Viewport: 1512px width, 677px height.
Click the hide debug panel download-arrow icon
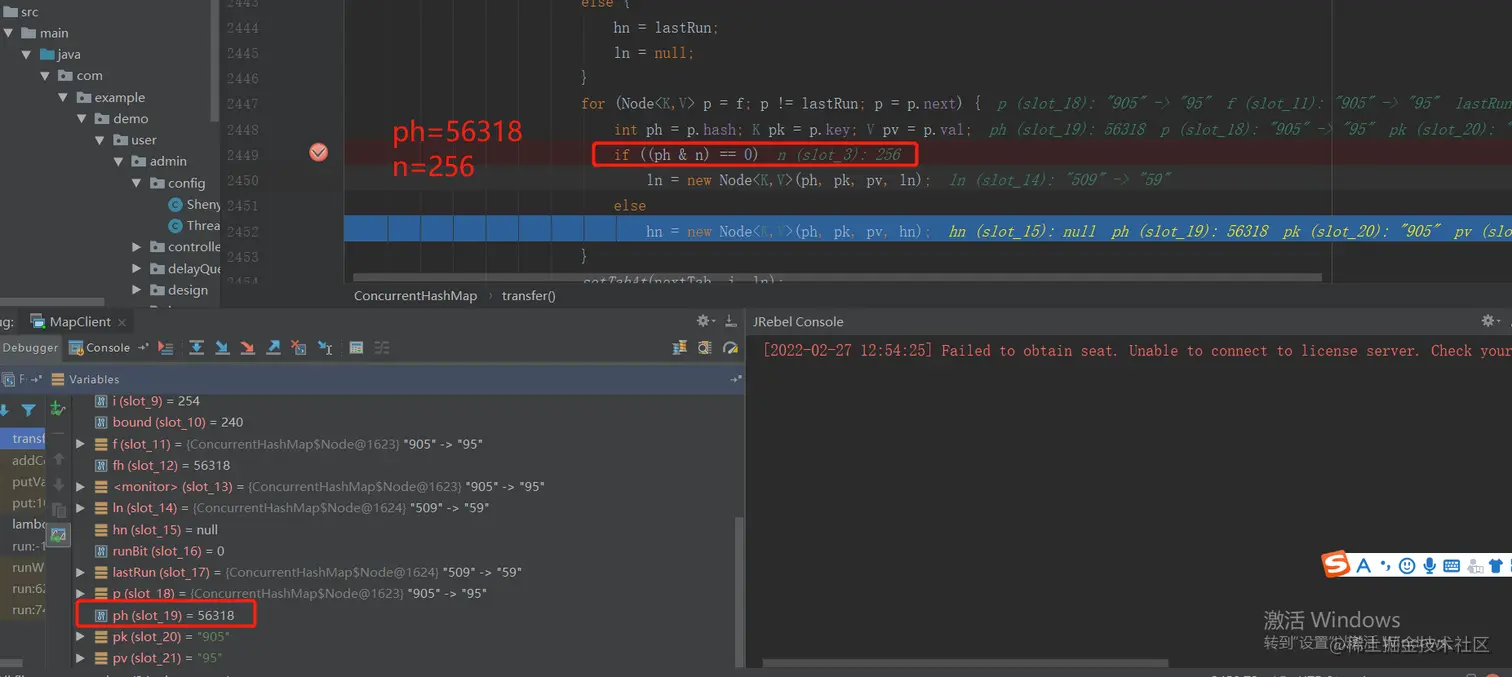click(x=730, y=321)
